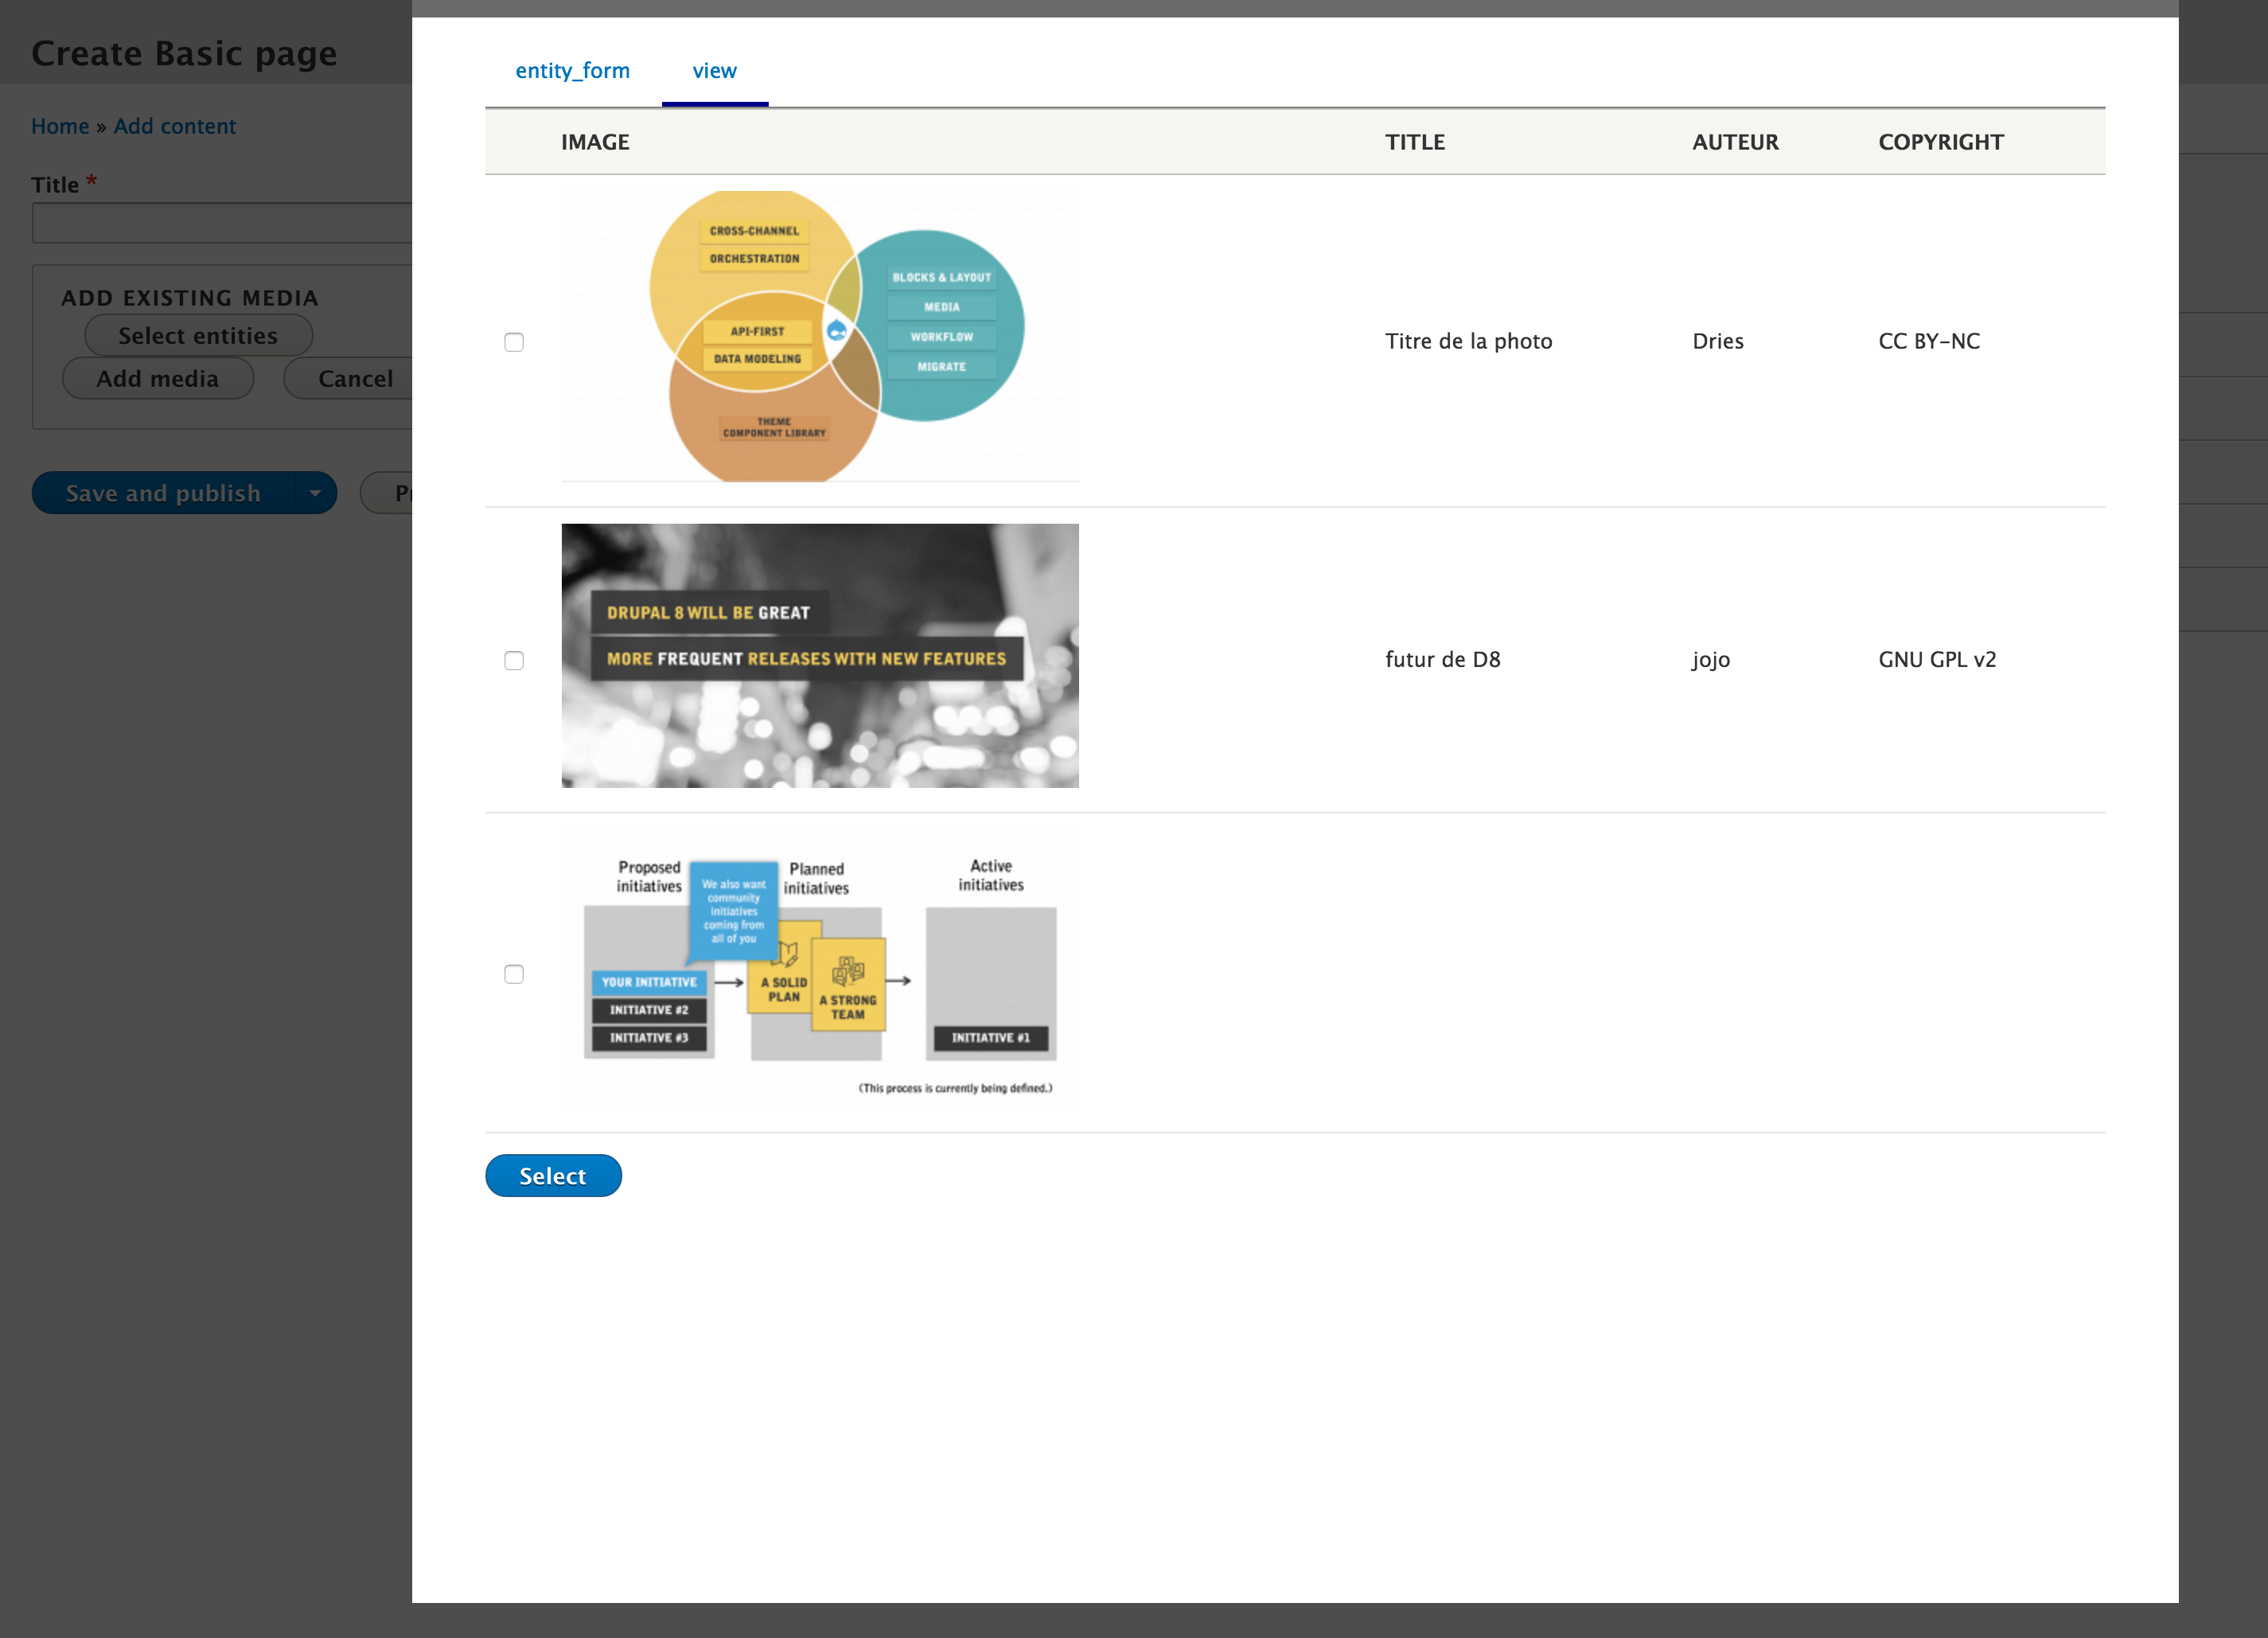
Task: Click the Add media button
Action: pyautogui.click(x=157, y=379)
